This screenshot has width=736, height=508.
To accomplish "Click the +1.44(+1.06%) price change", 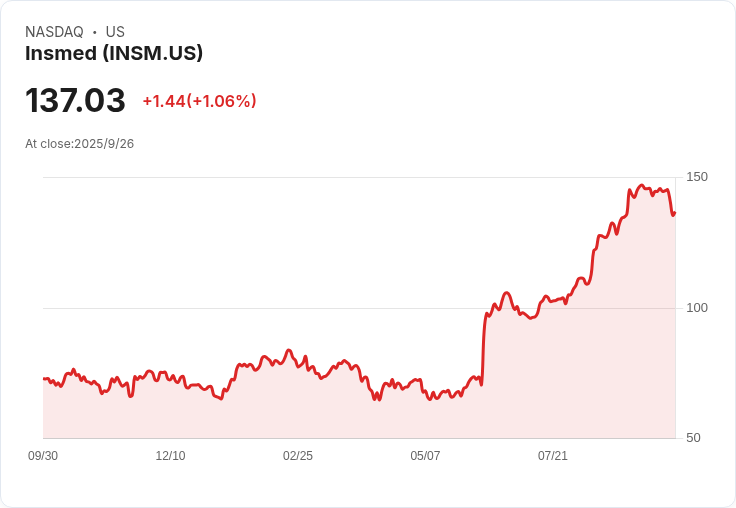I will [x=199, y=101].
